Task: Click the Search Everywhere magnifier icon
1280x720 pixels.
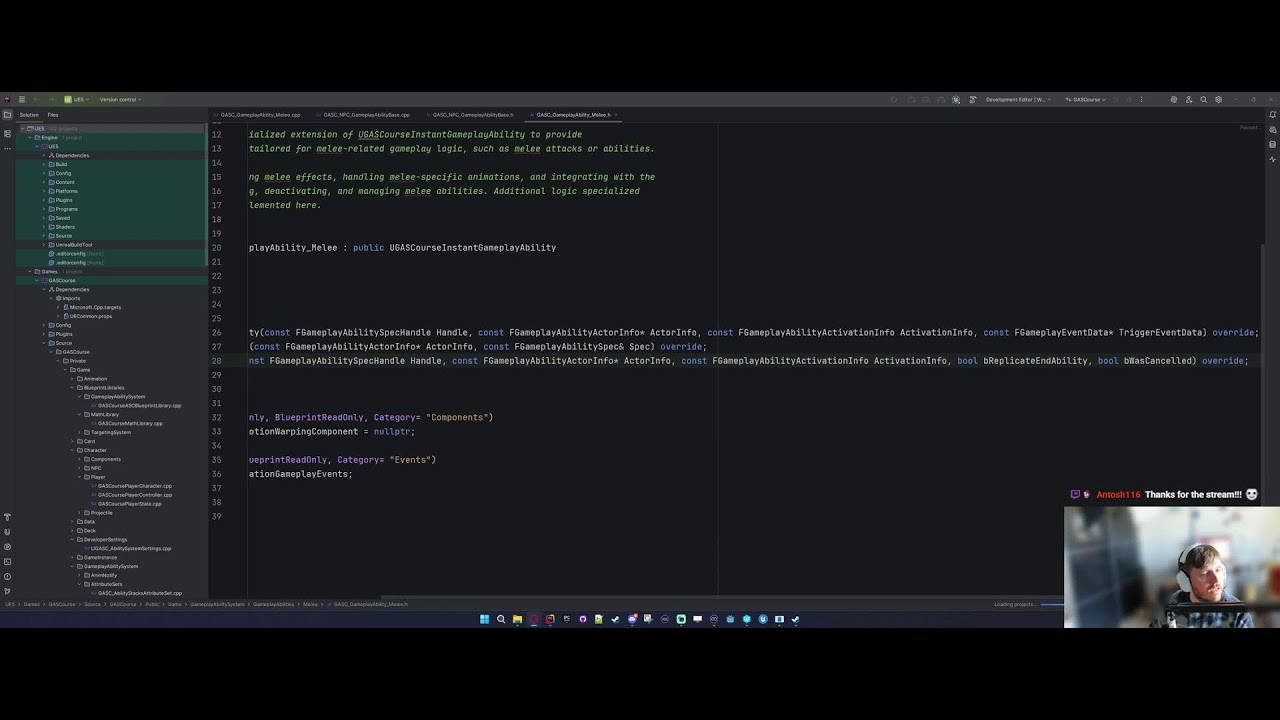Action: coord(1203,100)
